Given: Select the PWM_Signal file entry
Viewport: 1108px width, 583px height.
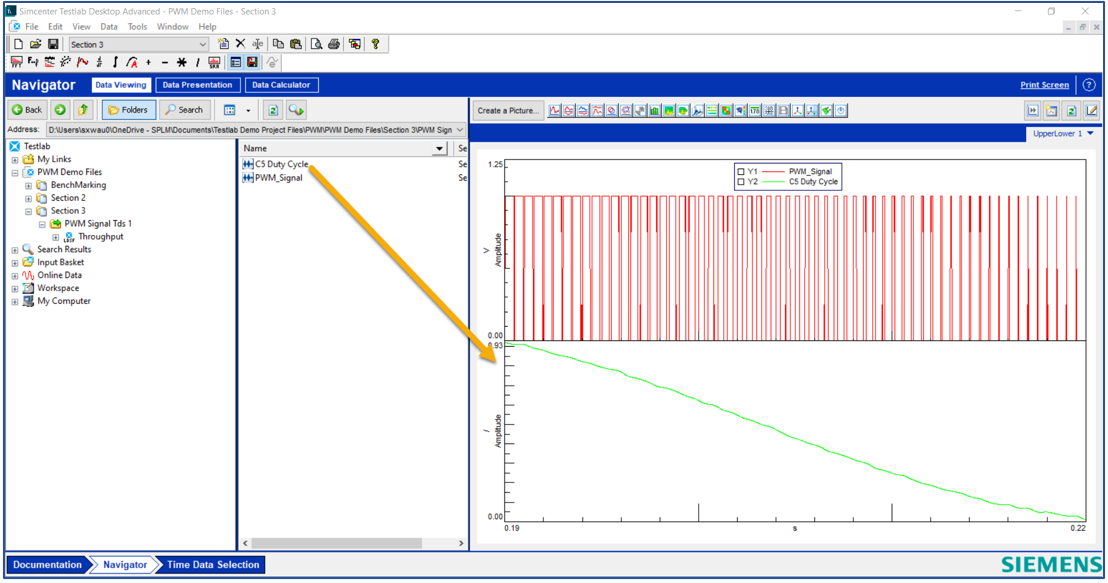Looking at the screenshot, I should coord(273,177).
